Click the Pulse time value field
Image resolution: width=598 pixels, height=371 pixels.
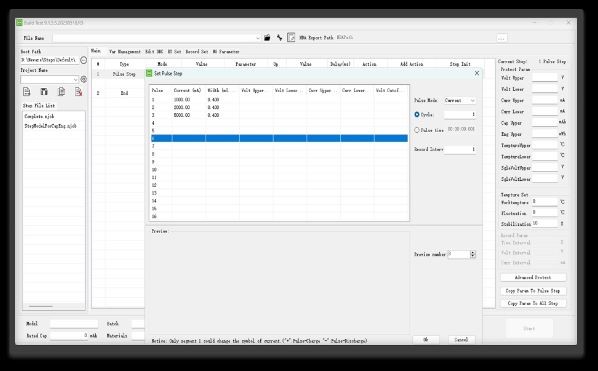tap(461, 129)
